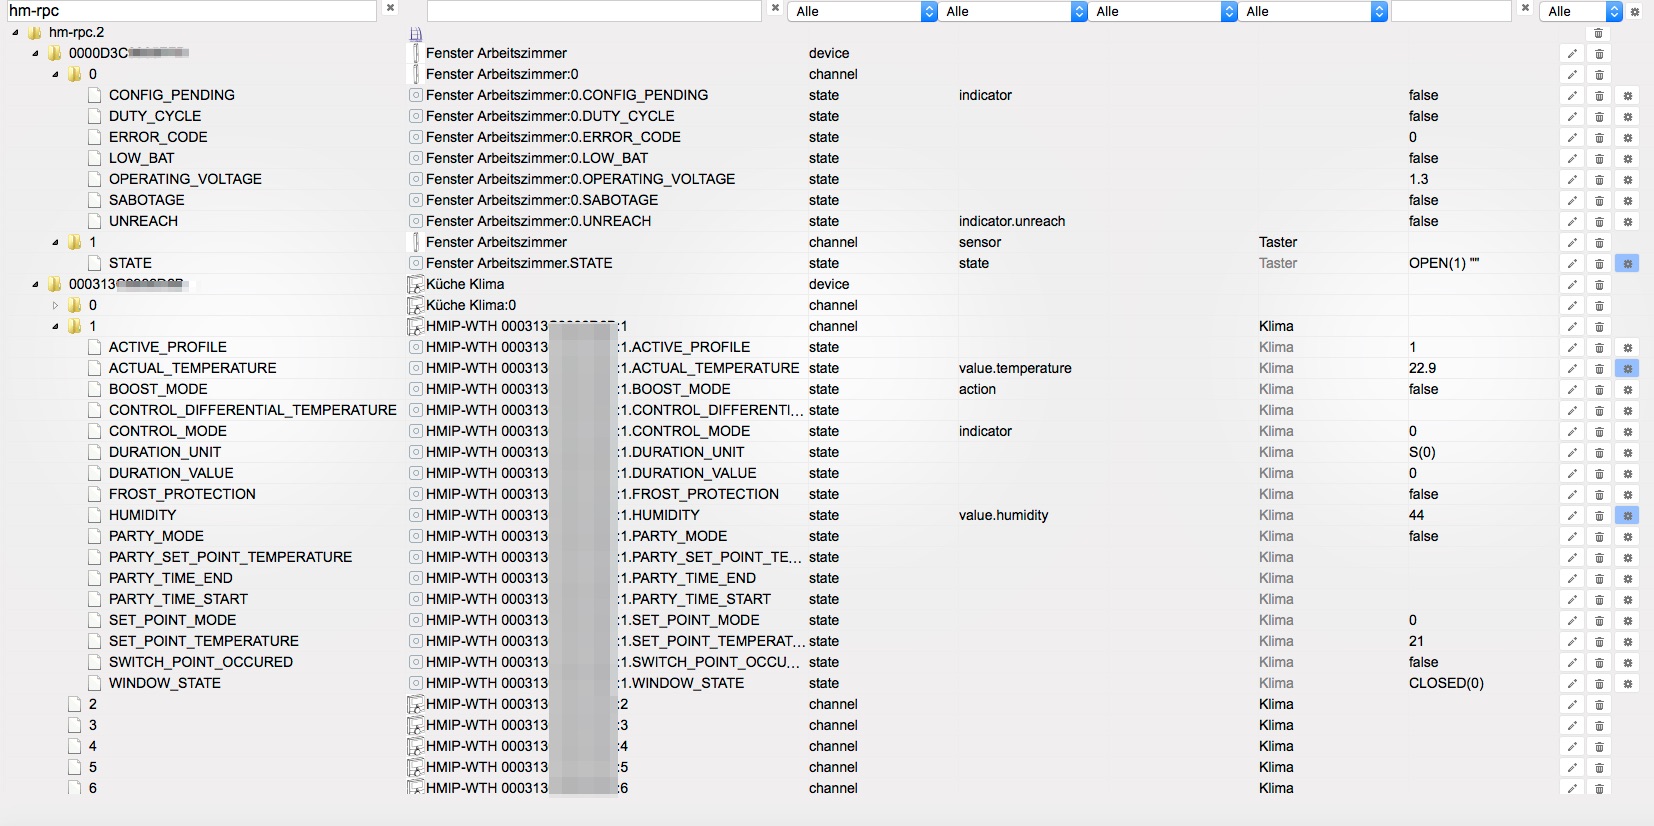The height and width of the screenshot is (826, 1654).
Task: Click the value filter input field
Action: tap(1451, 11)
